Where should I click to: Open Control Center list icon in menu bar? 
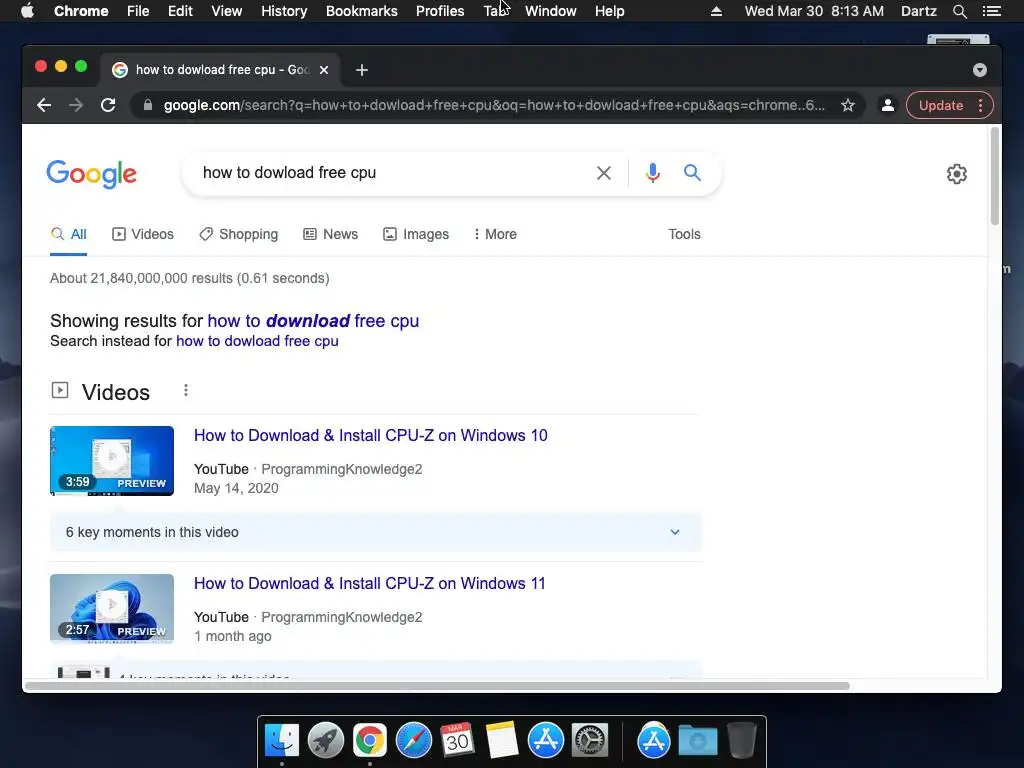tap(991, 11)
